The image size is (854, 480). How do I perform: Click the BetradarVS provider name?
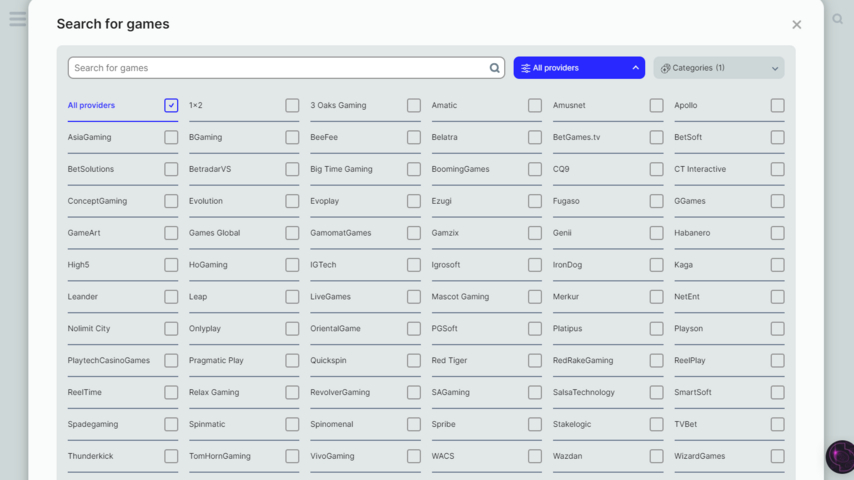210,169
